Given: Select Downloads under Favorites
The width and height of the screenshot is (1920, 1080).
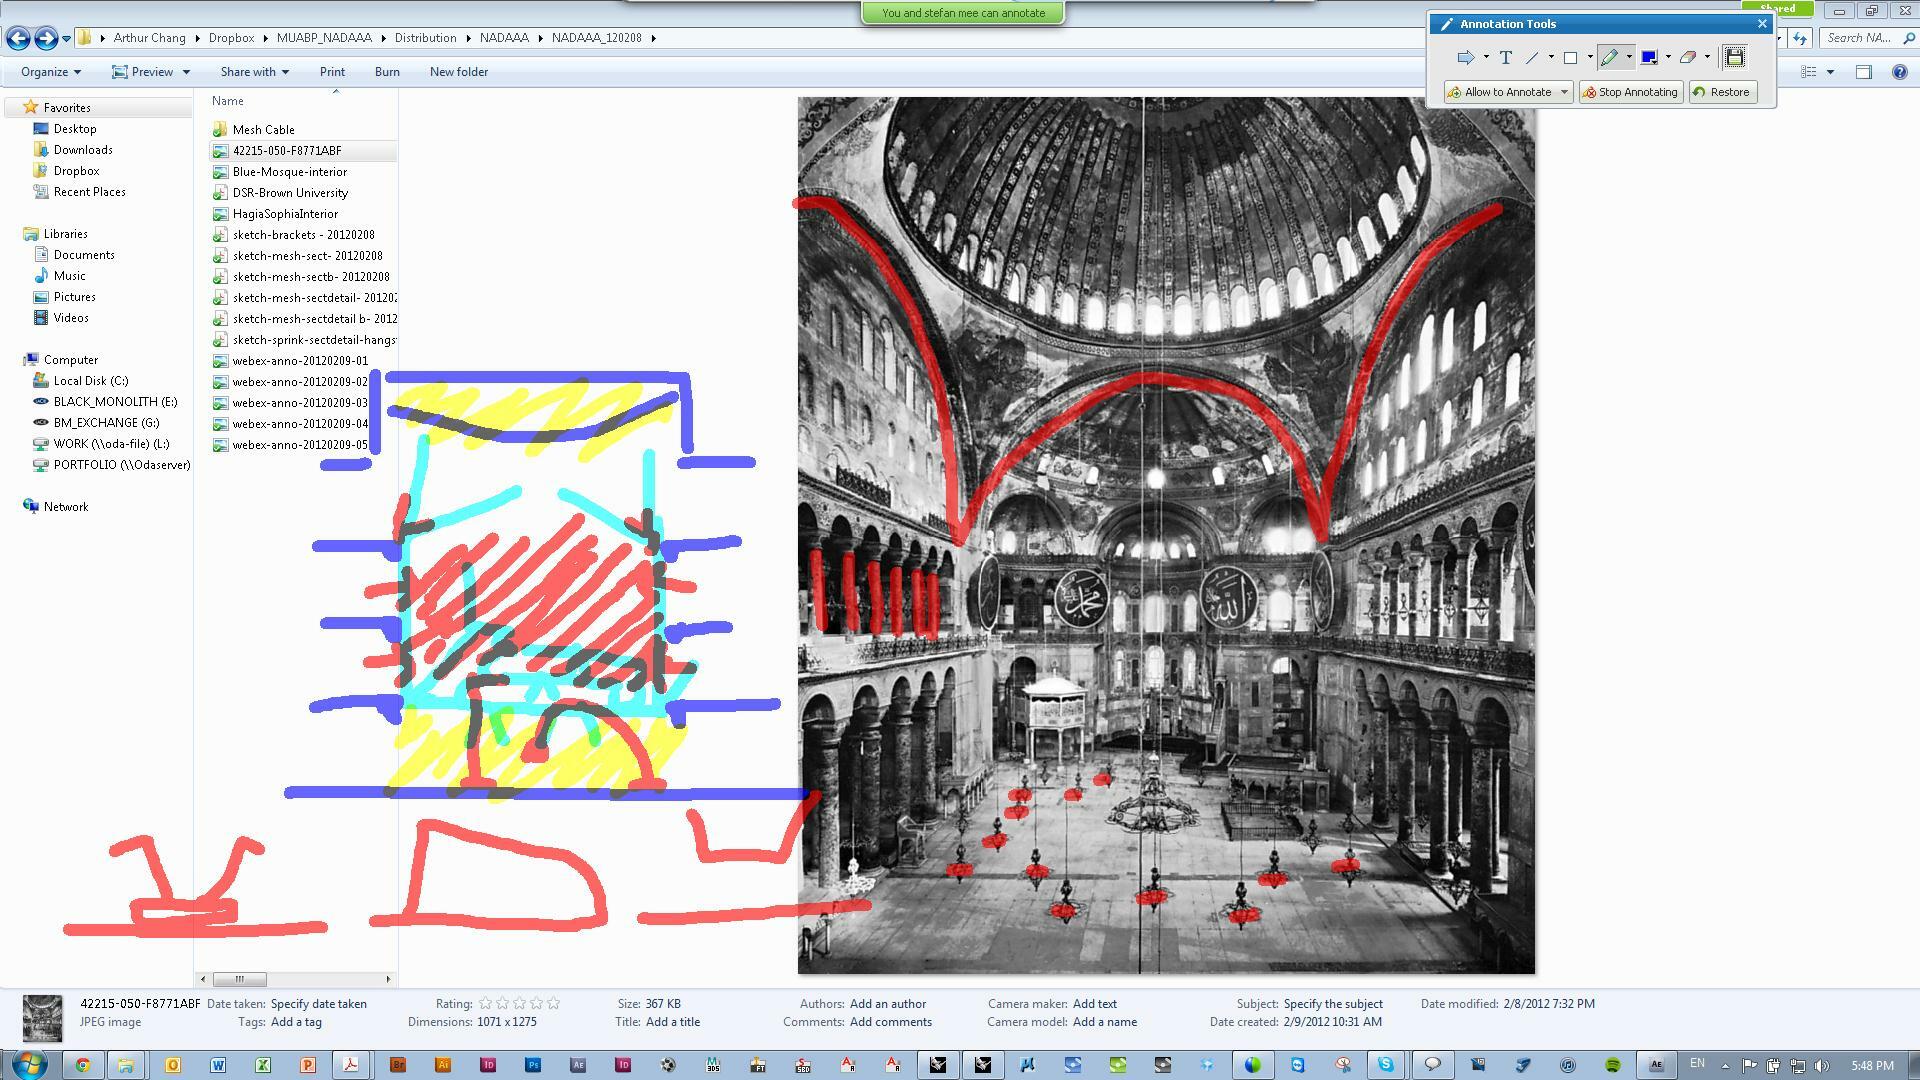Looking at the screenshot, I should click(x=83, y=150).
